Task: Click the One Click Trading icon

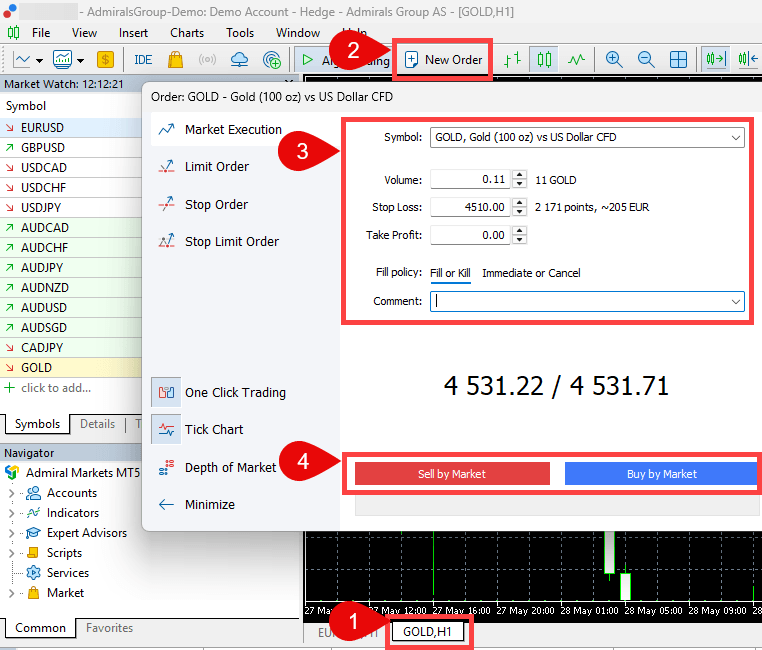Action: [166, 392]
